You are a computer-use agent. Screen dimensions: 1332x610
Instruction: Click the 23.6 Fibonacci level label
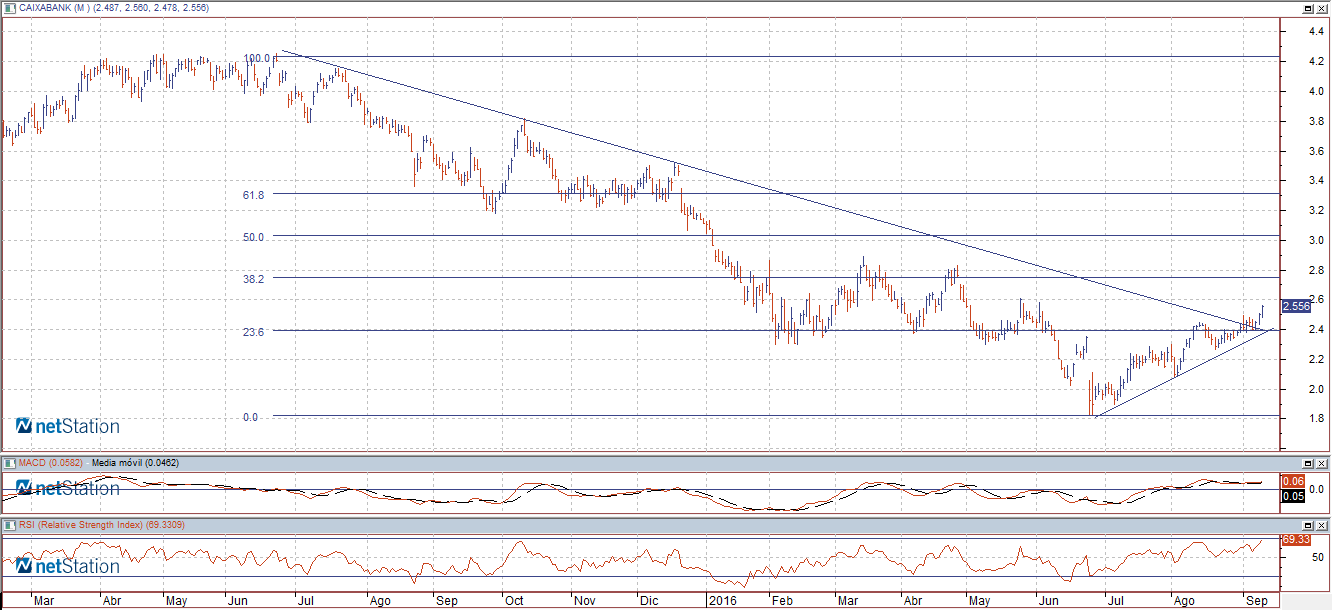point(253,332)
